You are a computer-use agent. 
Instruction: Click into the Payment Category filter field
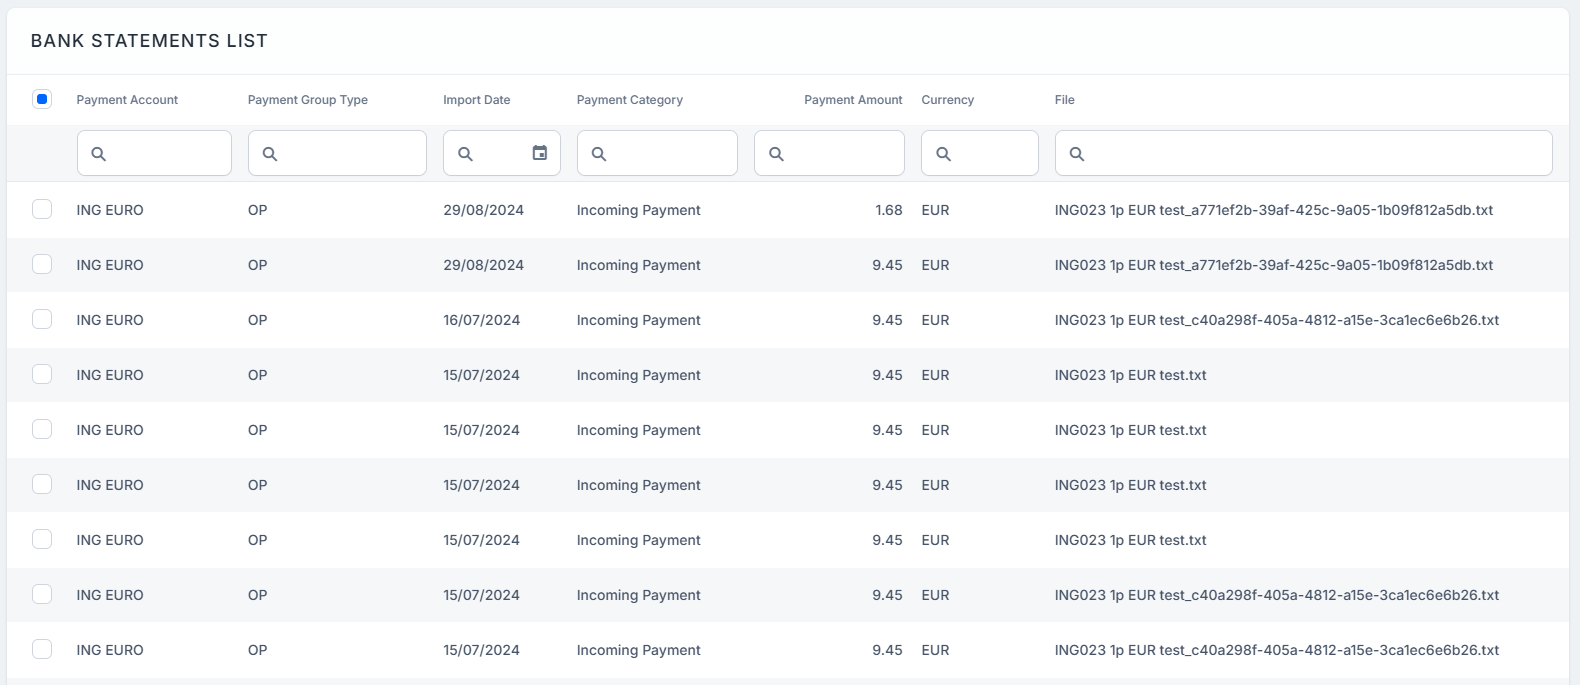click(x=668, y=154)
